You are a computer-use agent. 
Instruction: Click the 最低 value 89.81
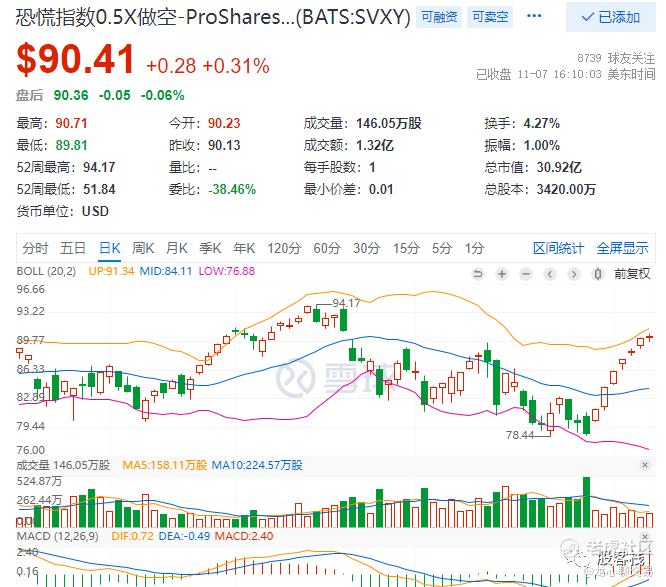71,146
